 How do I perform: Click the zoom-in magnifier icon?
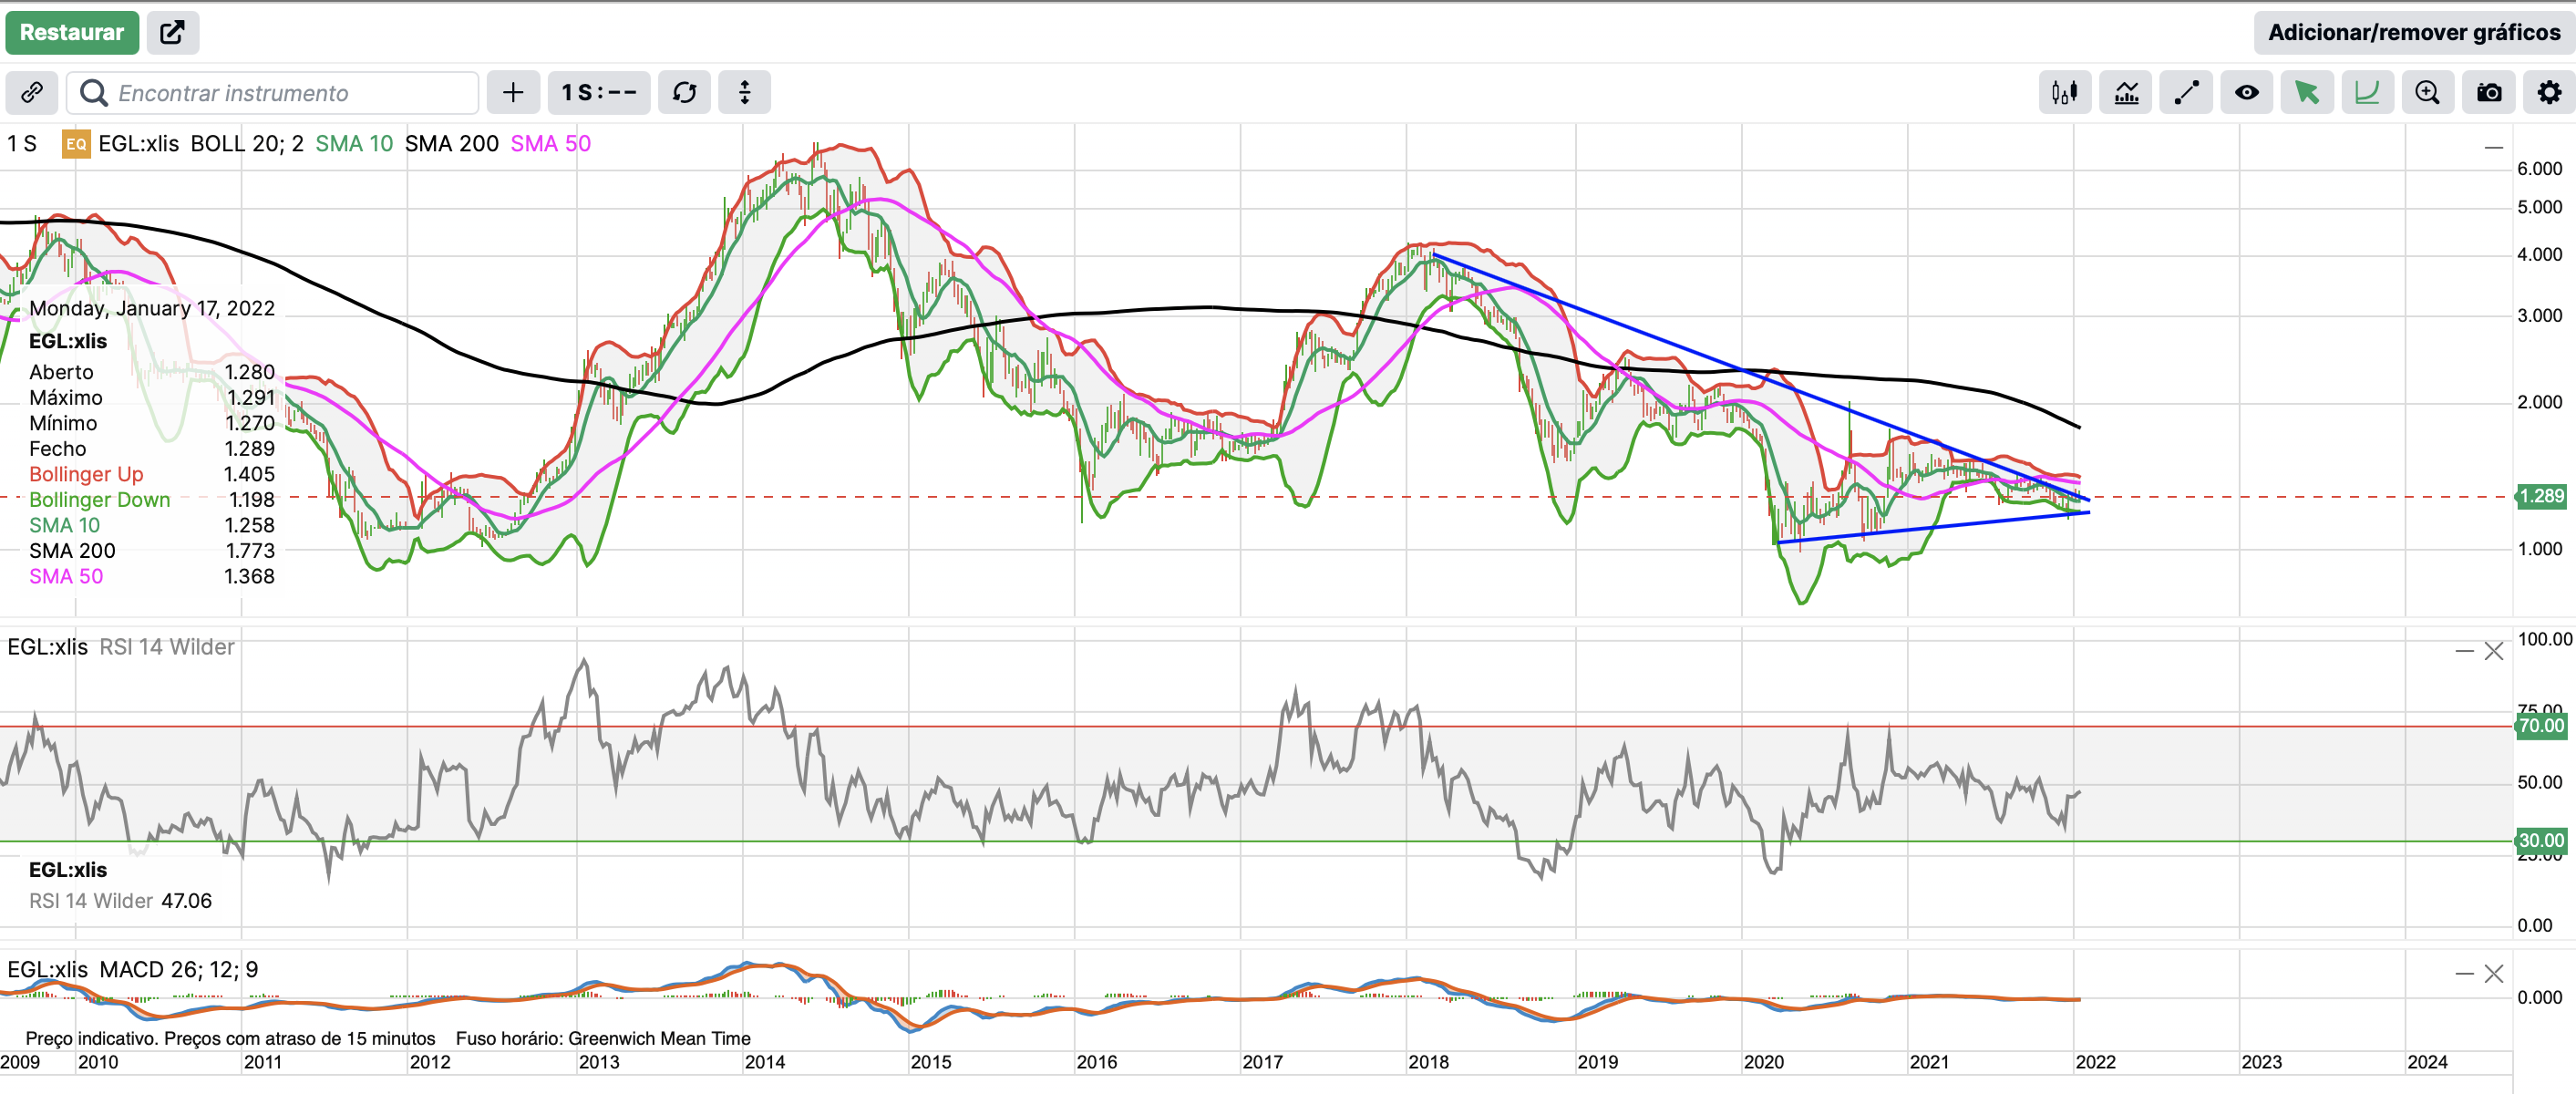pyautogui.click(x=2427, y=93)
